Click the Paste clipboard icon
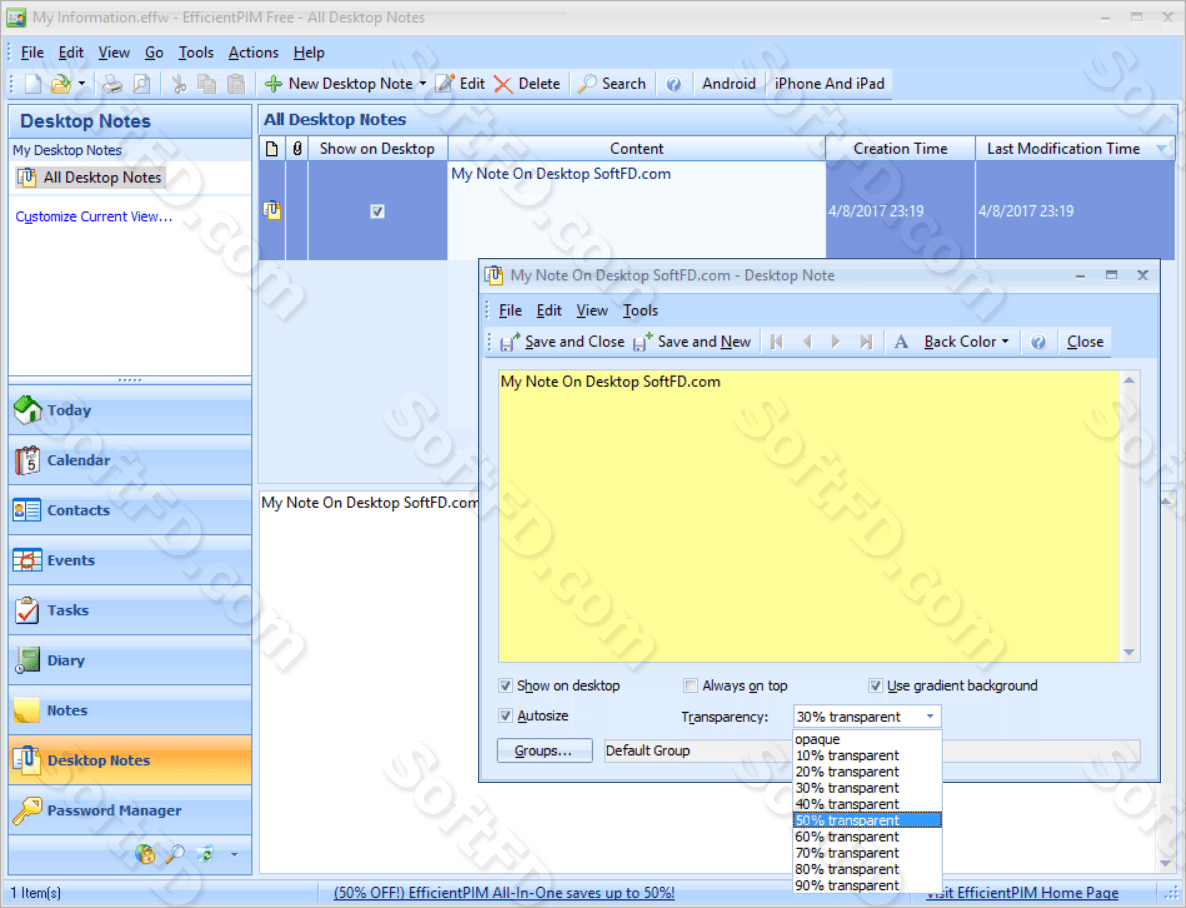The width and height of the screenshot is (1186, 908). pyautogui.click(x=236, y=84)
